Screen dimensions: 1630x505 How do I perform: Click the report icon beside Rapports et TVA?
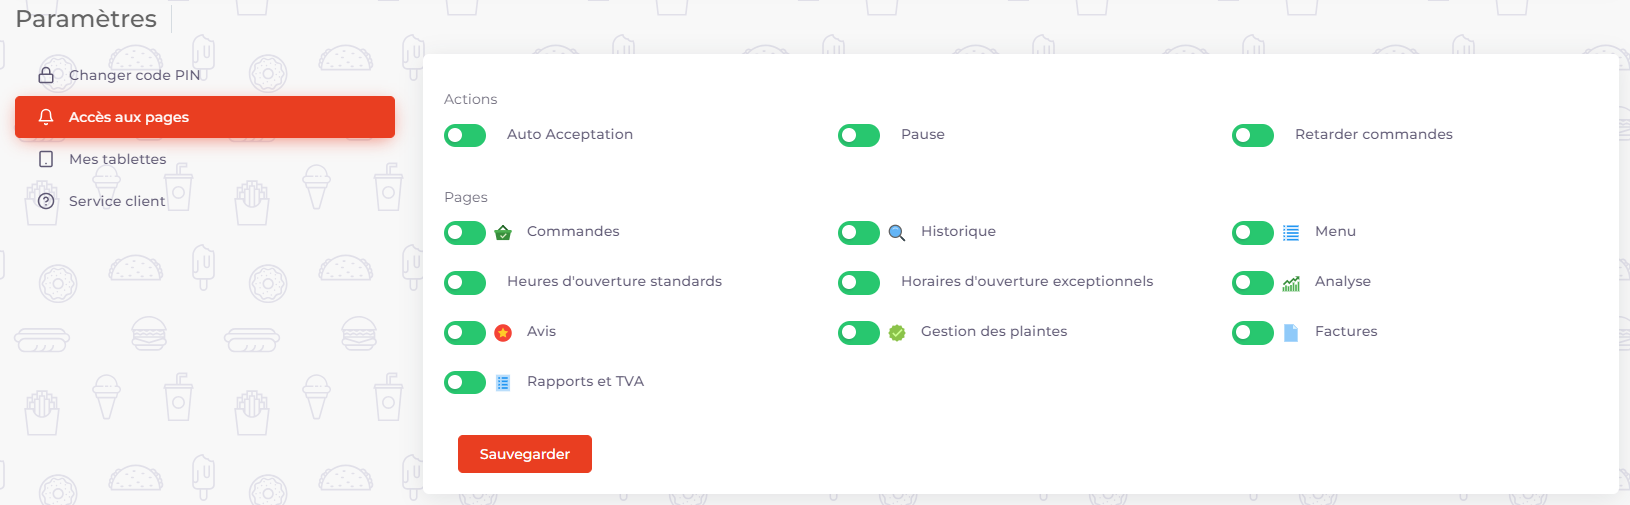click(503, 383)
